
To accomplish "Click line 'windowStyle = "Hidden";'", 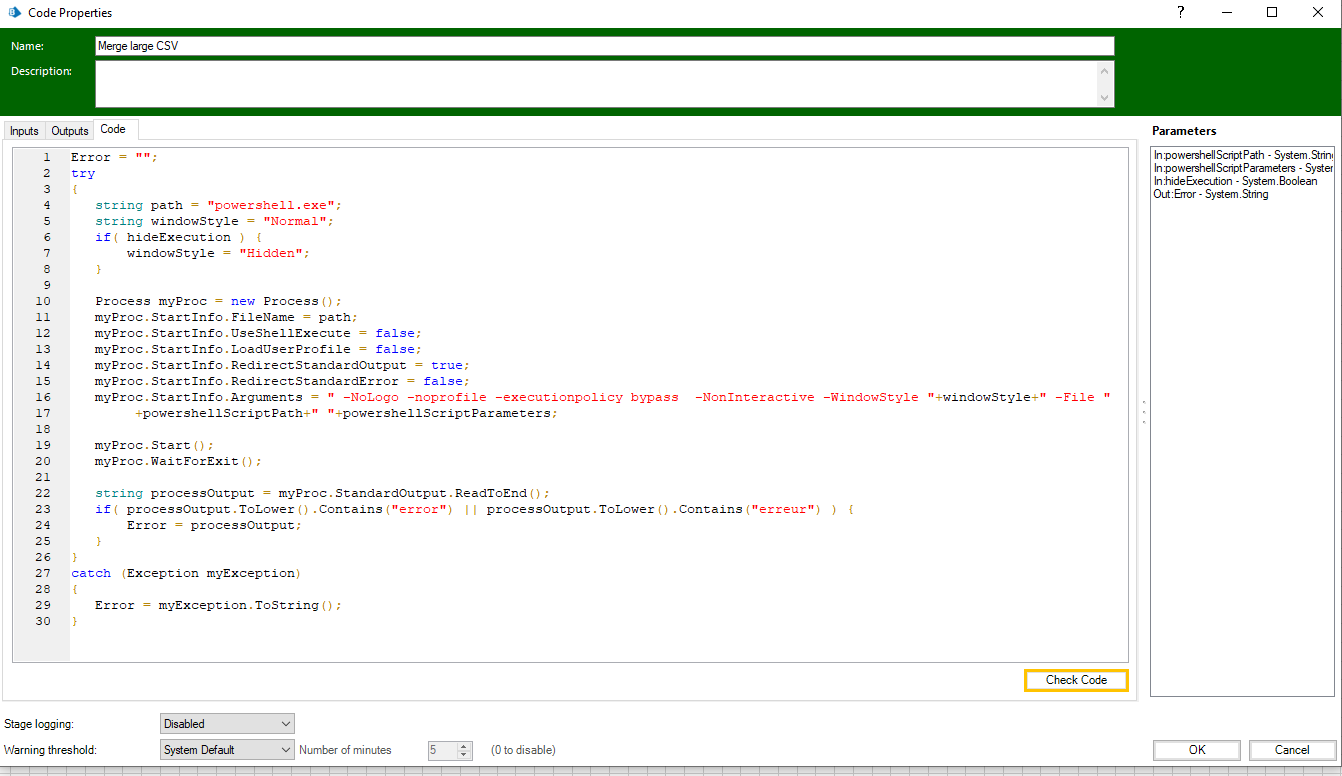I will click(x=218, y=253).
